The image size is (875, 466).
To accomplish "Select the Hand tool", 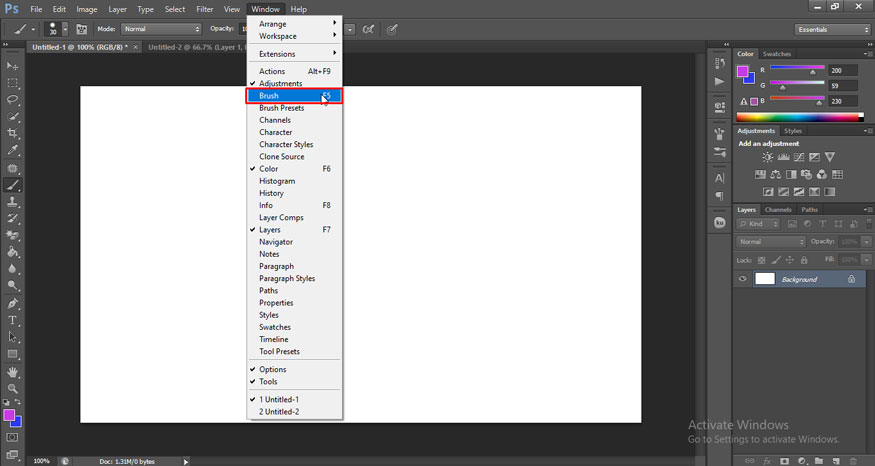I will (x=13, y=372).
